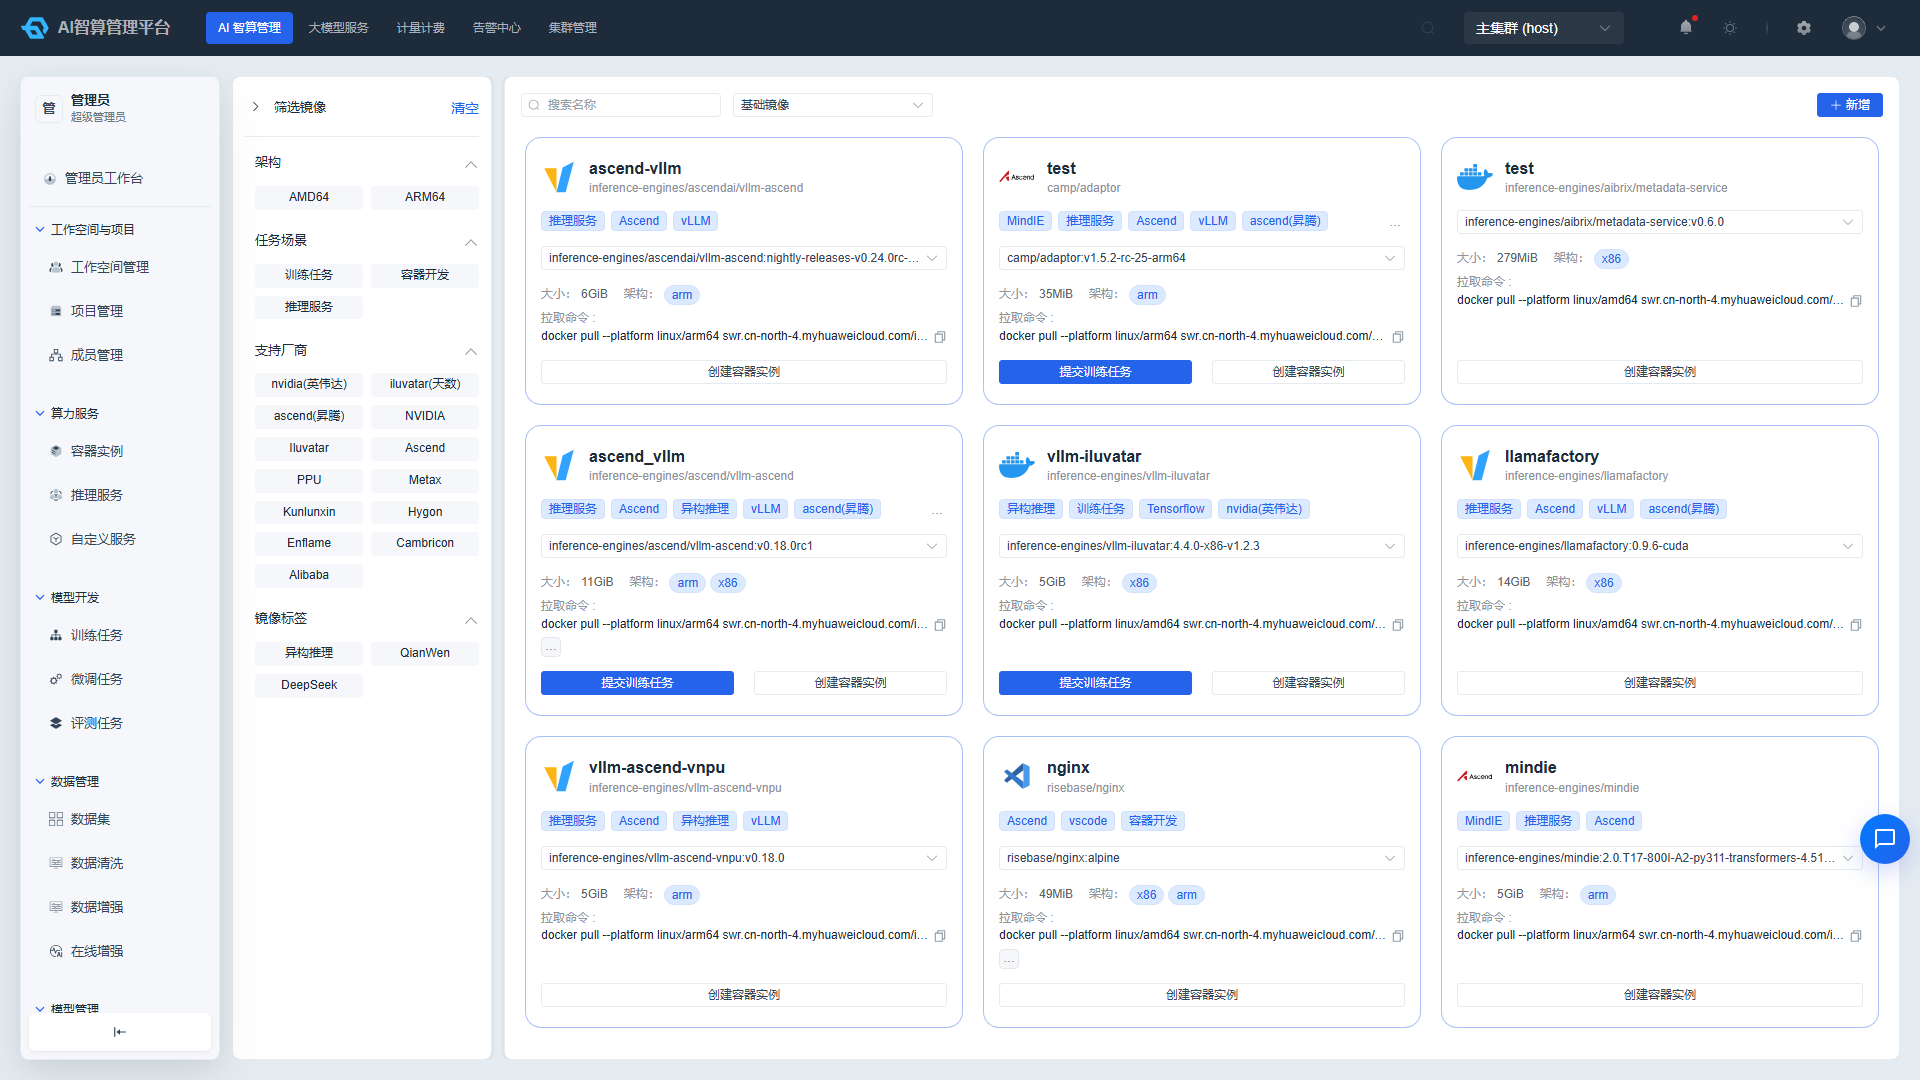The height and width of the screenshot is (1080, 1920).
Task: Click the nginx VS Code logo
Action: (1017, 776)
